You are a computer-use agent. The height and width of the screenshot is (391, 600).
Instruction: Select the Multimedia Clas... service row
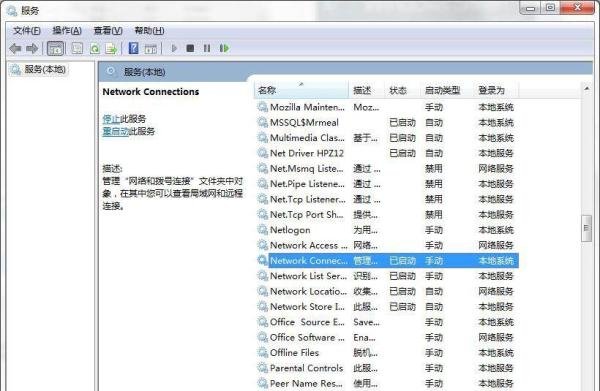pos(386,138)
